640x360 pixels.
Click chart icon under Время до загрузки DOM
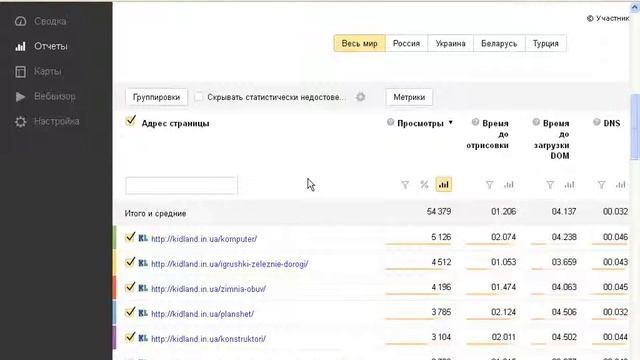pos(569,185)
